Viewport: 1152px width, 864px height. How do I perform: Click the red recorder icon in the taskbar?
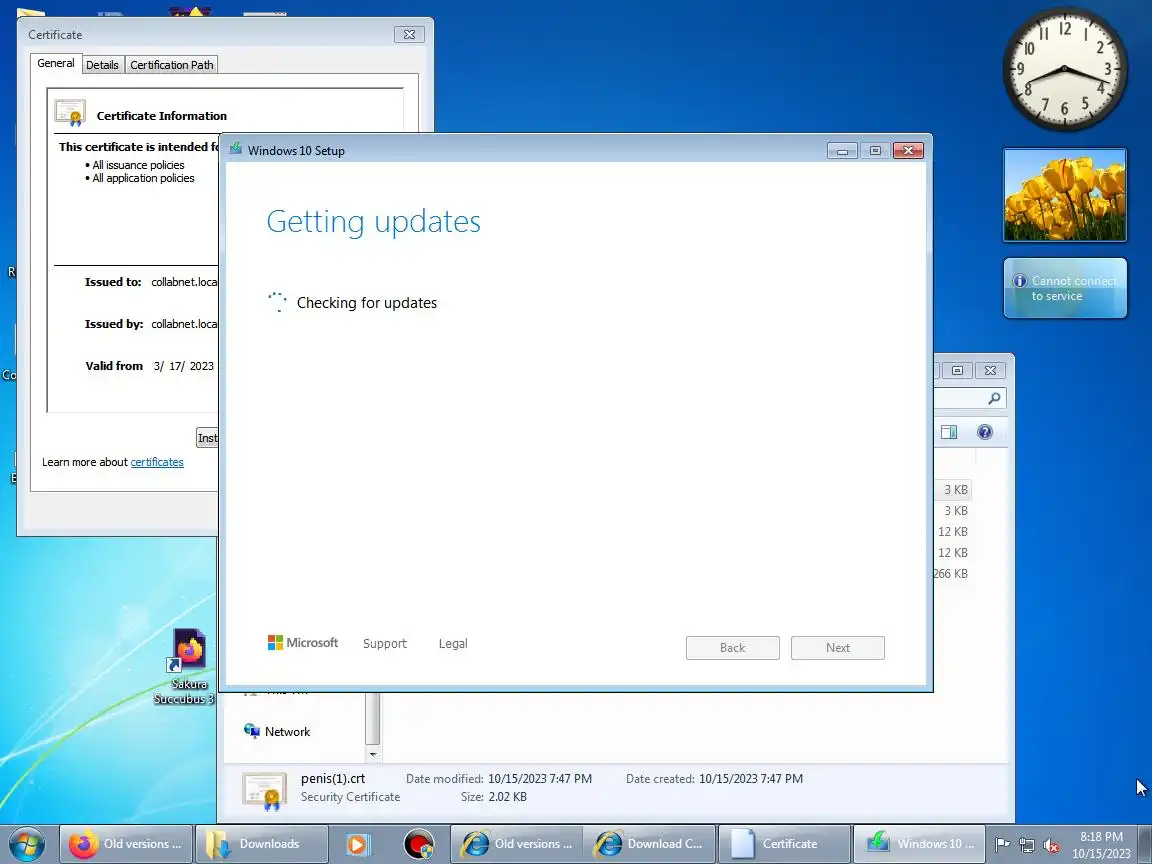419,844
